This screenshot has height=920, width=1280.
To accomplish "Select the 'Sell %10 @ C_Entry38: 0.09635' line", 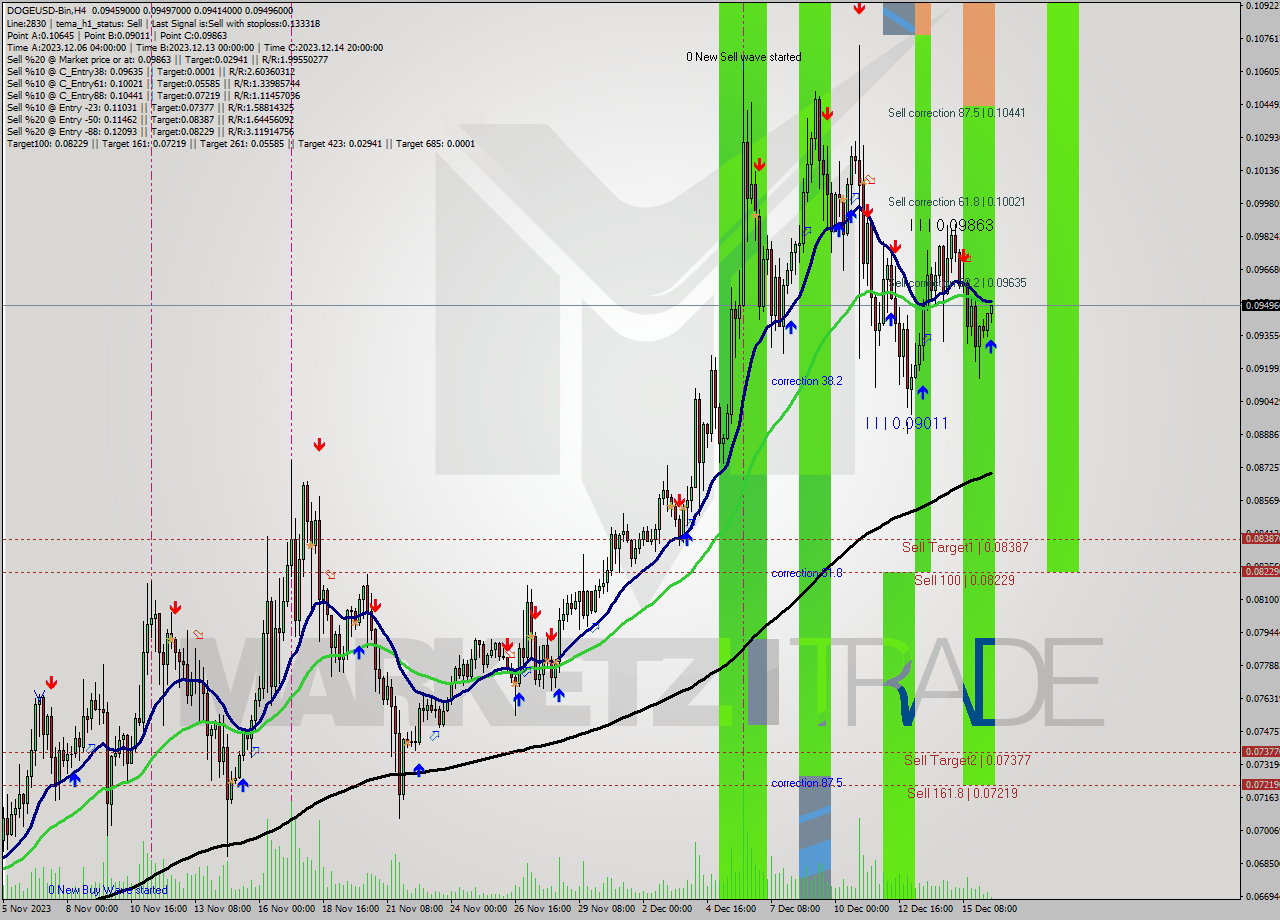I will 150,71.
